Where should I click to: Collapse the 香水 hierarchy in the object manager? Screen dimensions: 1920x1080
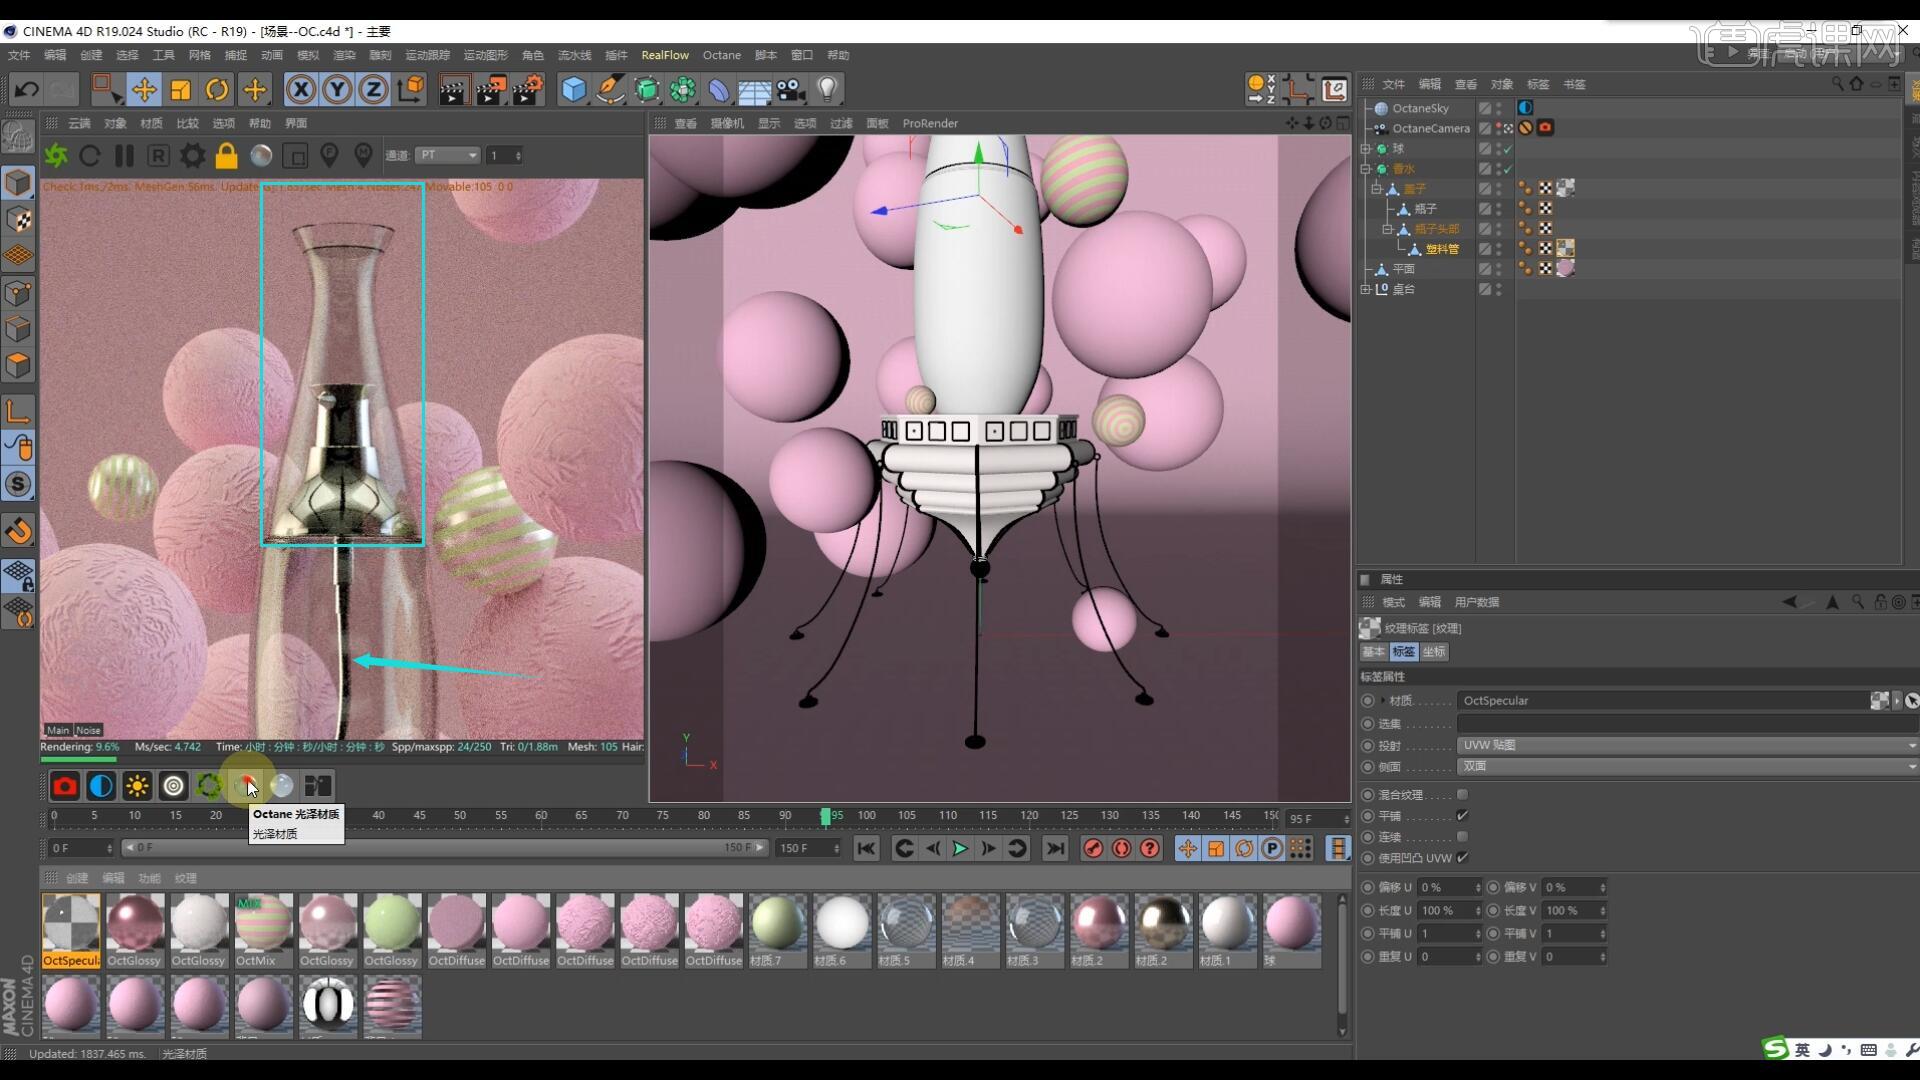pos(1365,168)
